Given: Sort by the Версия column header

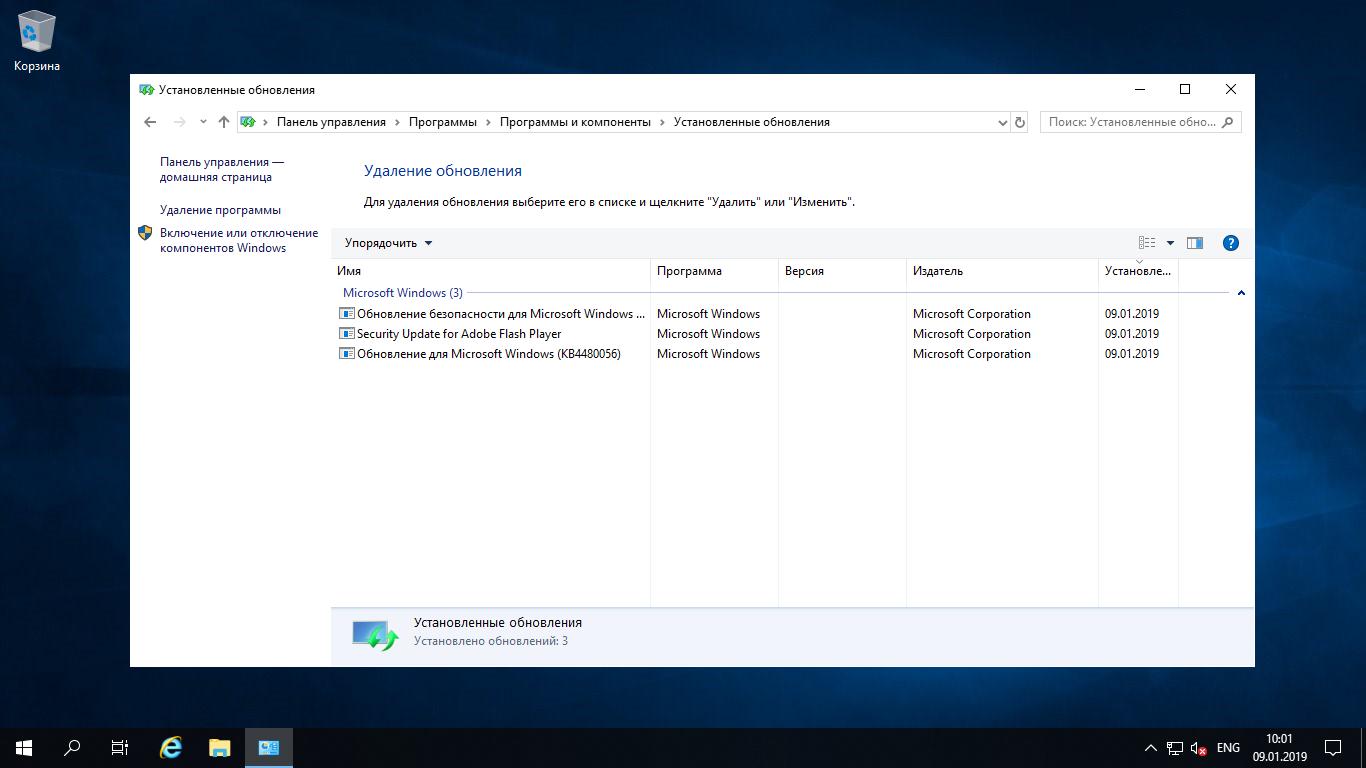Looking at the screenshot, I should tap(842, 271).
